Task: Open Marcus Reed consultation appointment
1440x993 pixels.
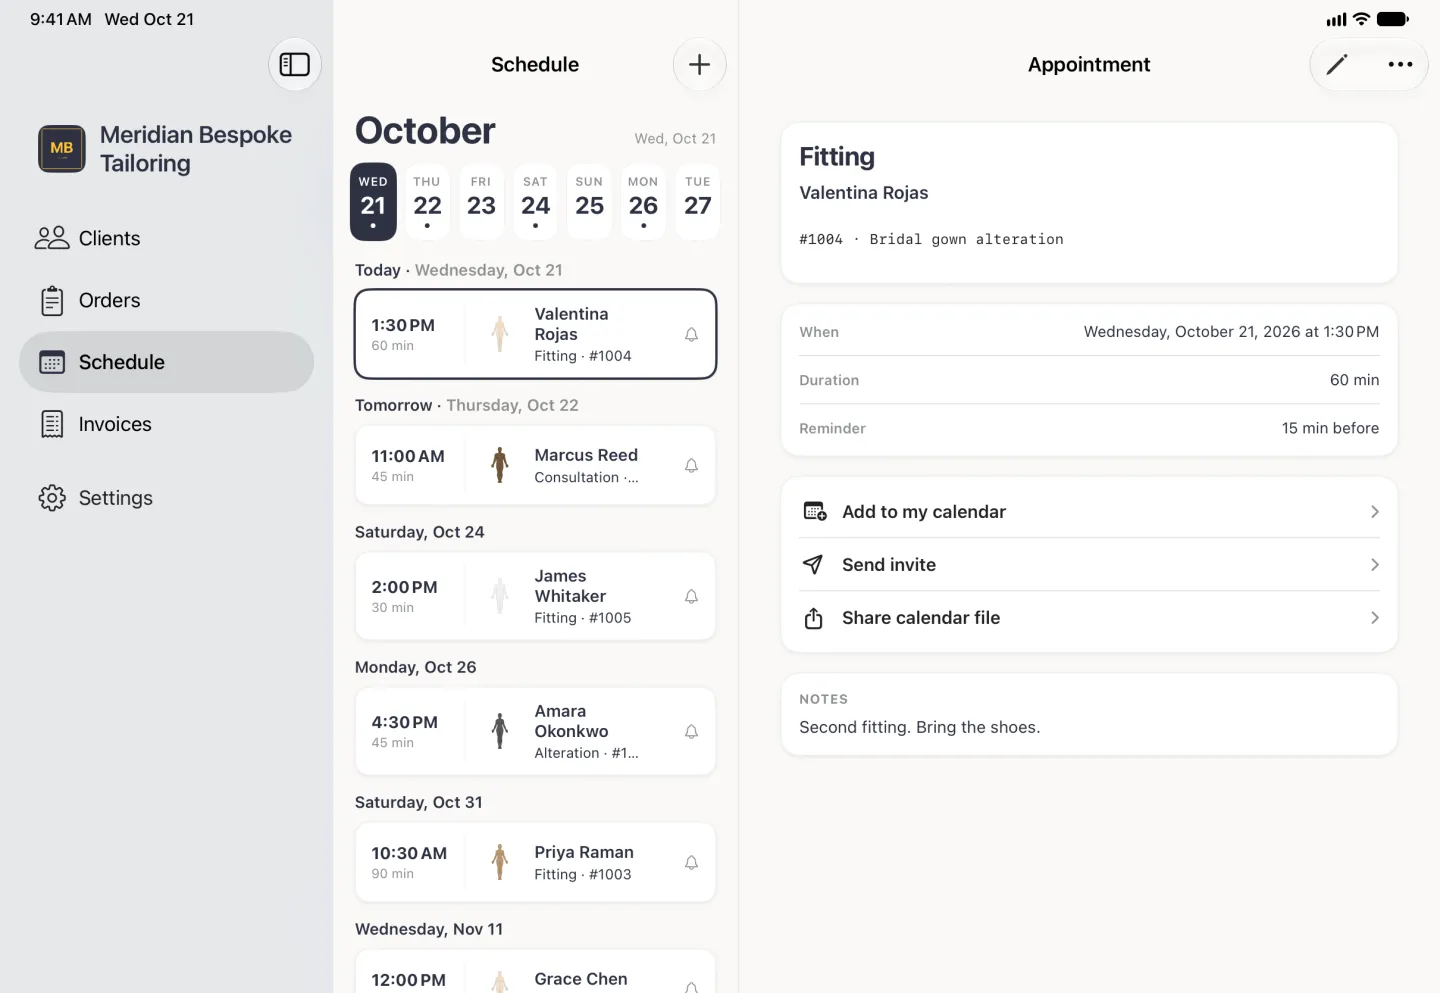Action: (536, 466)
